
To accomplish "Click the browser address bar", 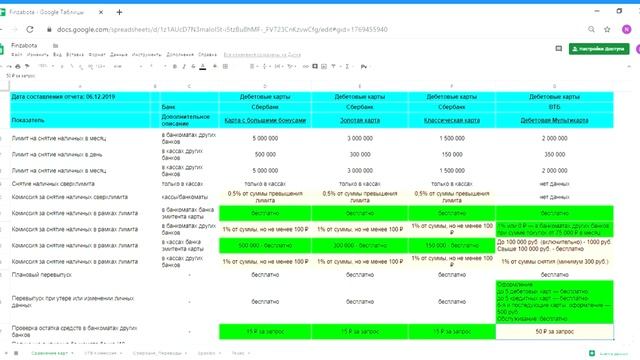I will coord(222,29).
